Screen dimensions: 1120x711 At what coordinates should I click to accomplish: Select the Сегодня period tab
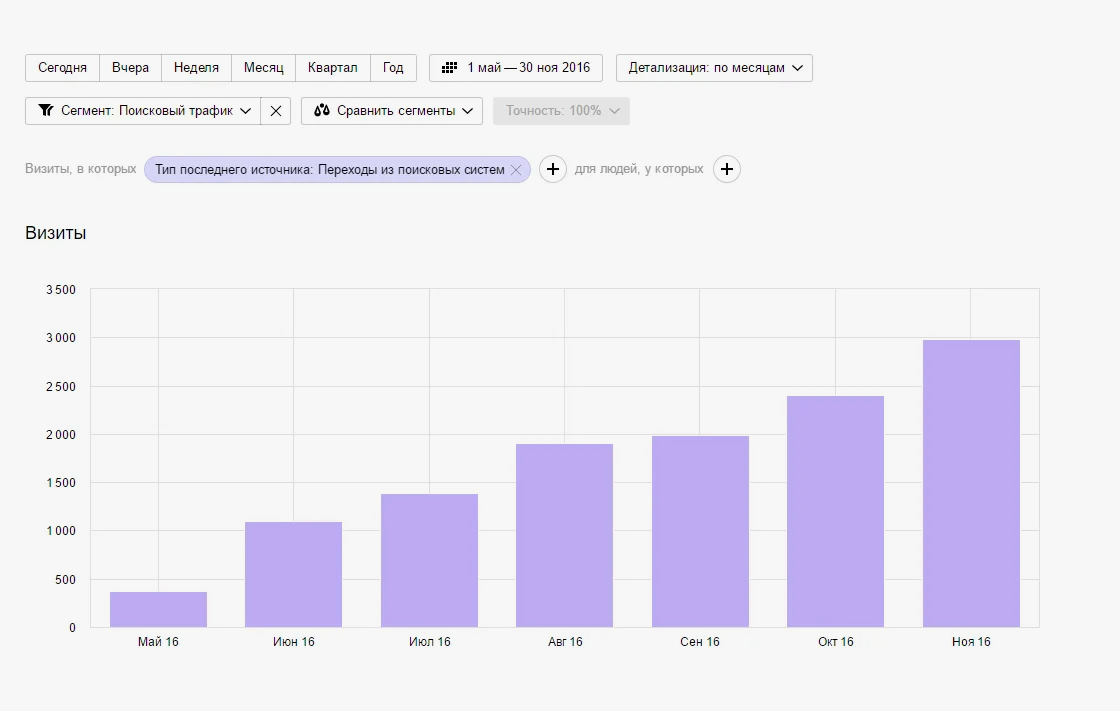point(62,68)
